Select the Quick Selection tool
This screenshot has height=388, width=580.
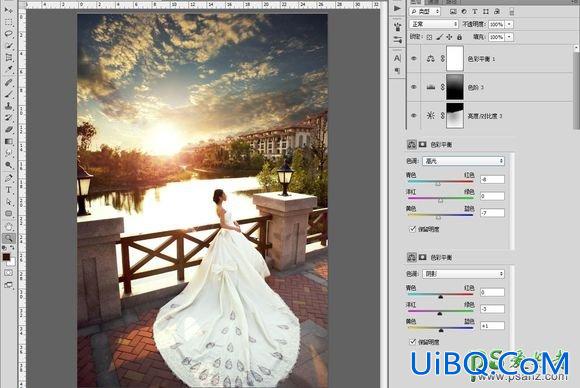(8, 45)
